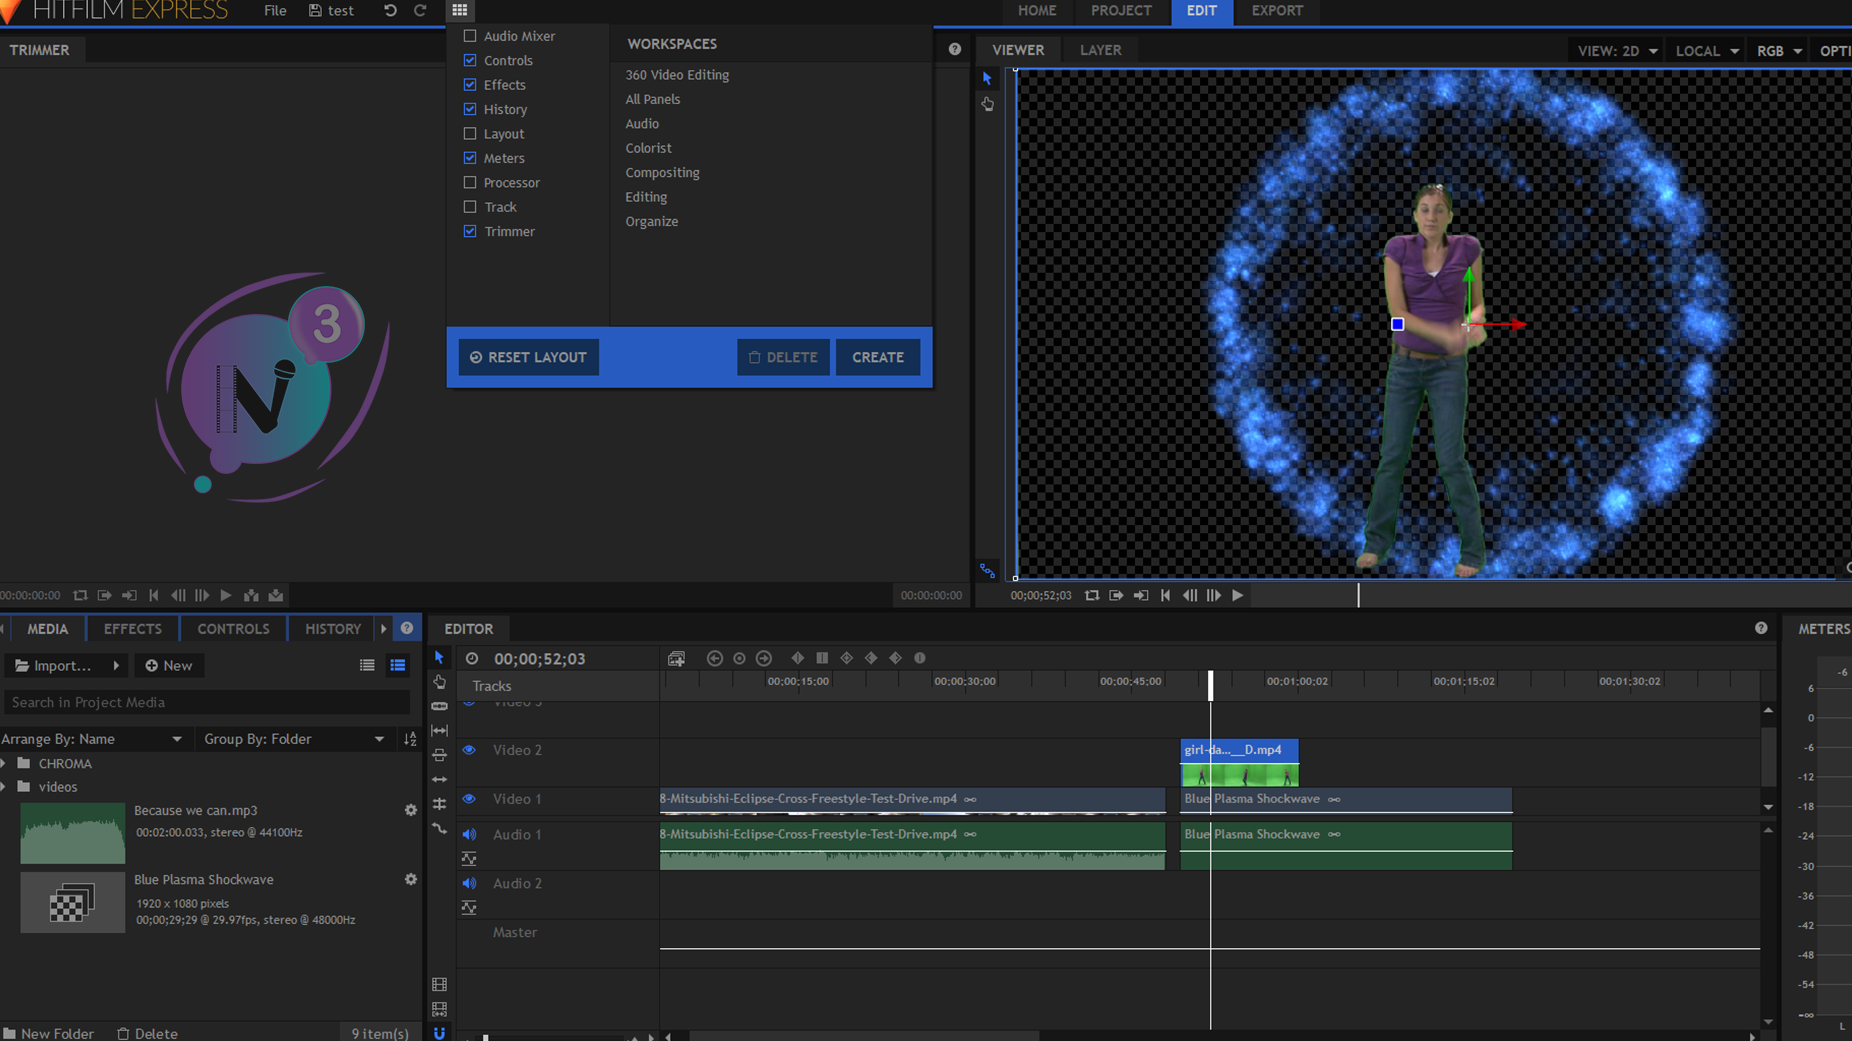Select the hand tool in the Viewer
This screenshot has width=1852, height=1041.
(x=987, y=104)
